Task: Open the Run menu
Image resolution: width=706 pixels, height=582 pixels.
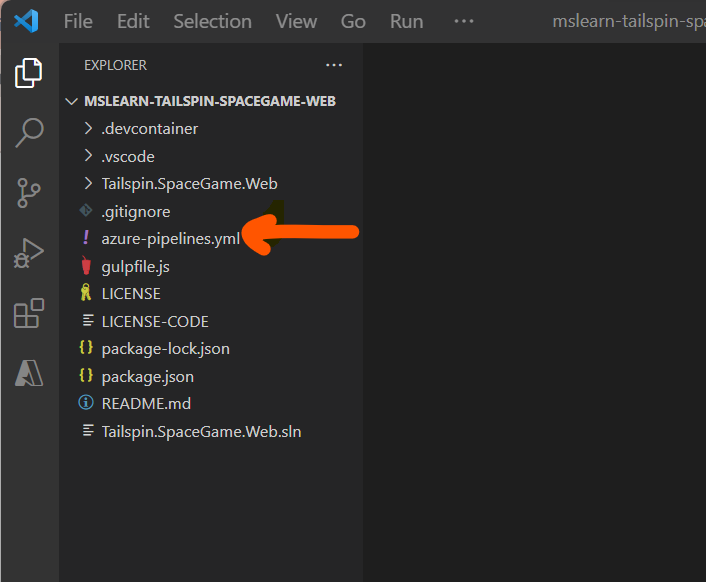Action: [407, 21]
